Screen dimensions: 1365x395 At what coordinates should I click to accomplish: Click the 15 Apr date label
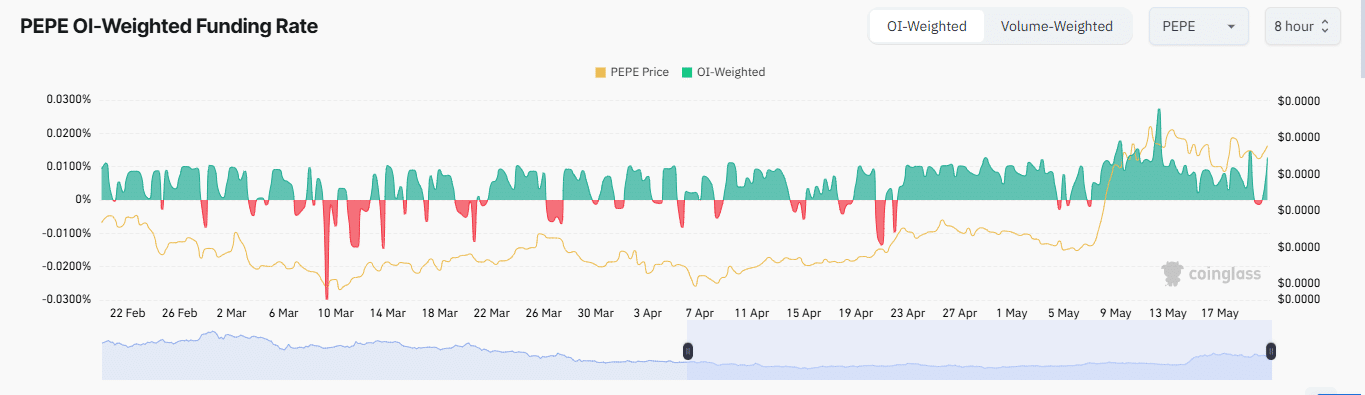[803, 313]
